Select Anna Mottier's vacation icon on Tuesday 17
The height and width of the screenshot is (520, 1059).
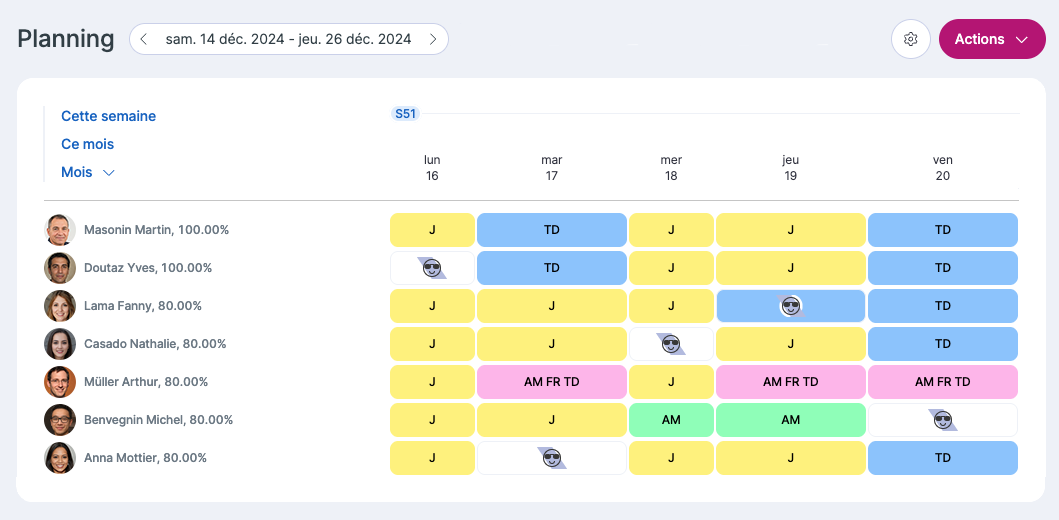pyautogui.click(x=552, y=458)
